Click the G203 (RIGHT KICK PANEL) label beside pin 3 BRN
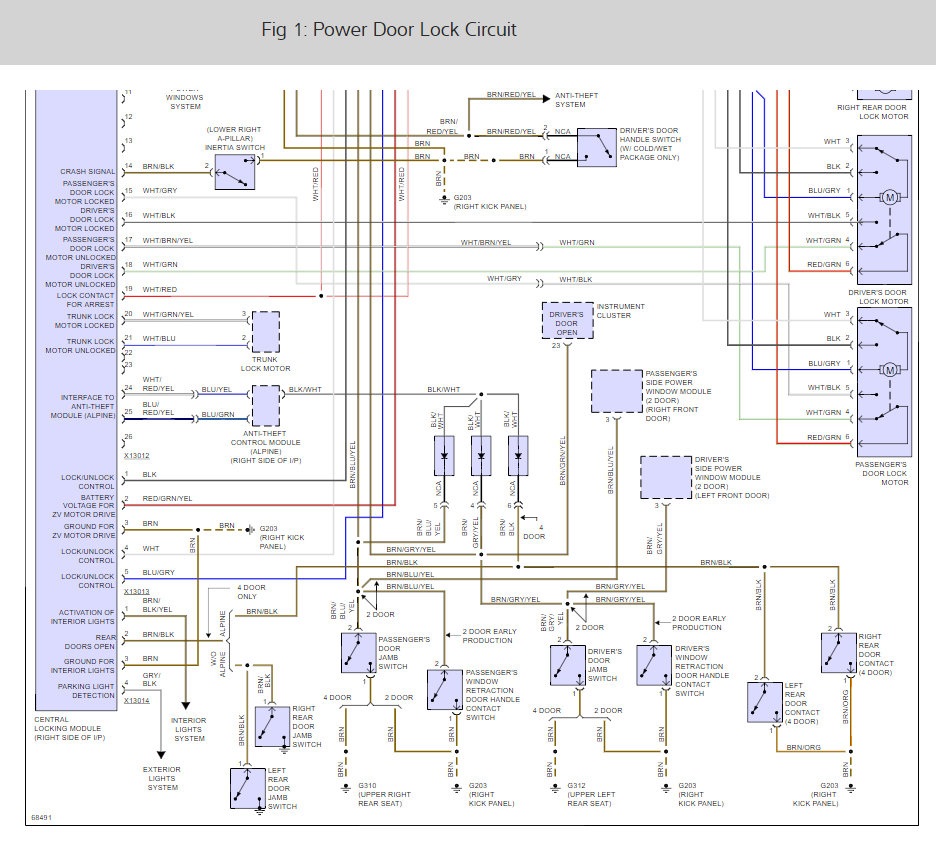 coord(282,538)
